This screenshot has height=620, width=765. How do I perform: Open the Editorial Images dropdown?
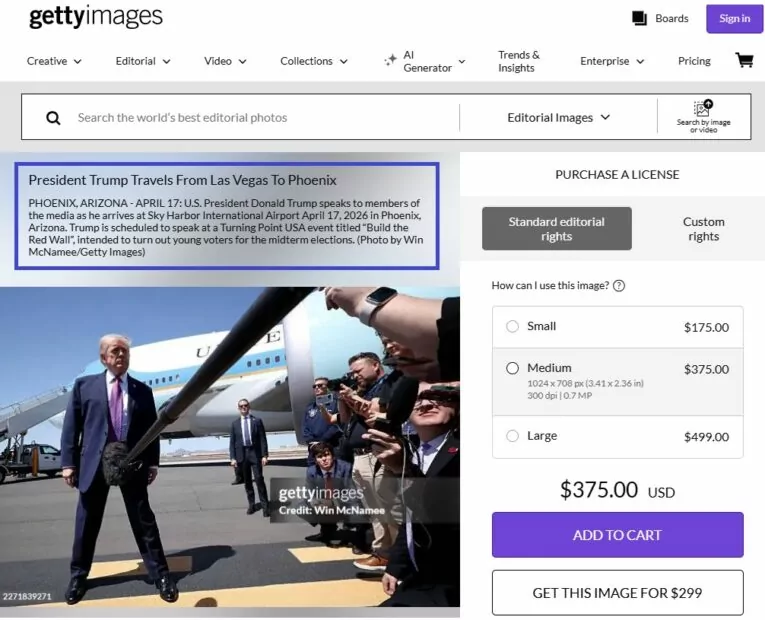(x=559, y=118)
